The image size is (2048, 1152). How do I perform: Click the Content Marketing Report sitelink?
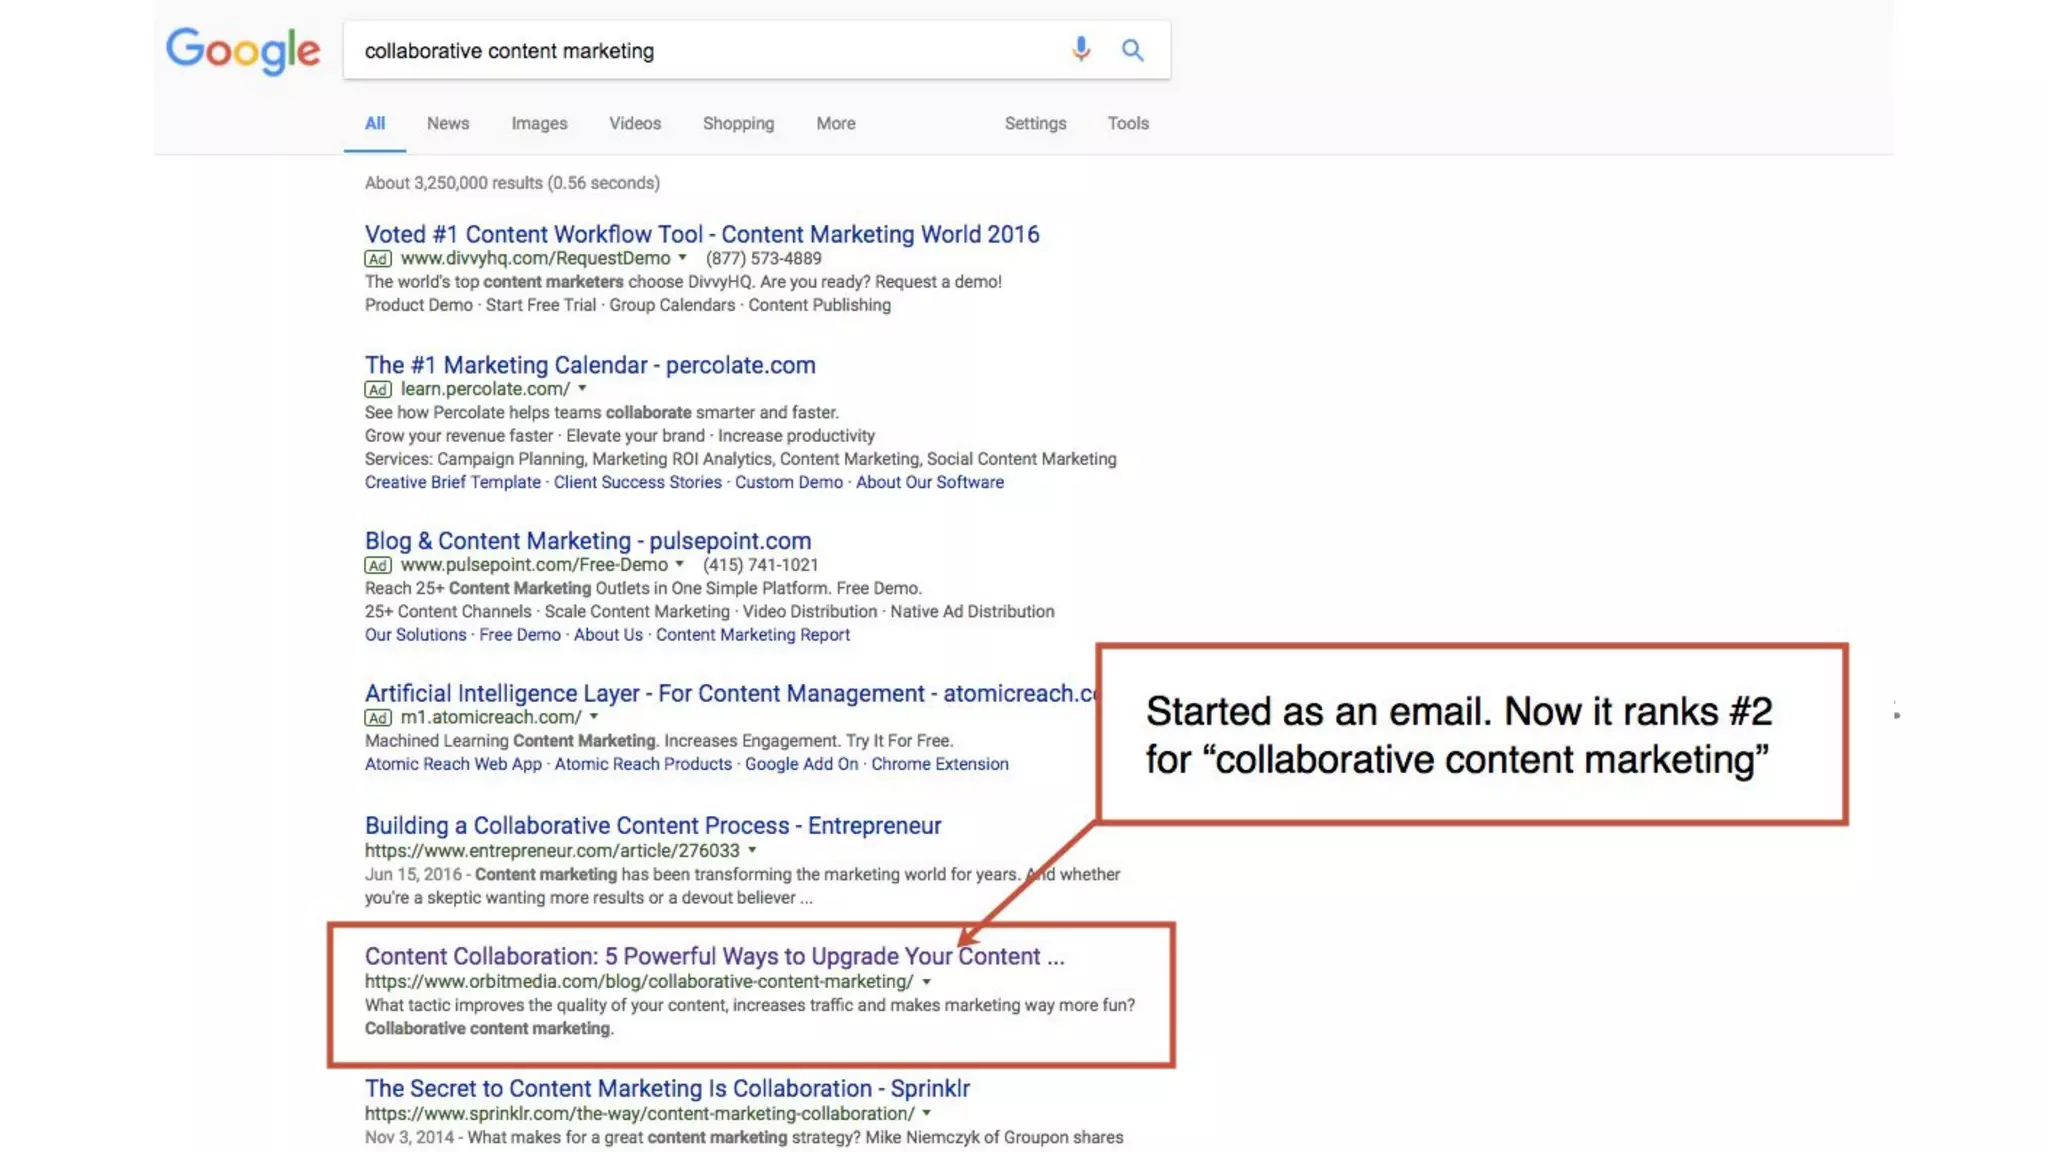pyautogui.click(x=752, y=635)
